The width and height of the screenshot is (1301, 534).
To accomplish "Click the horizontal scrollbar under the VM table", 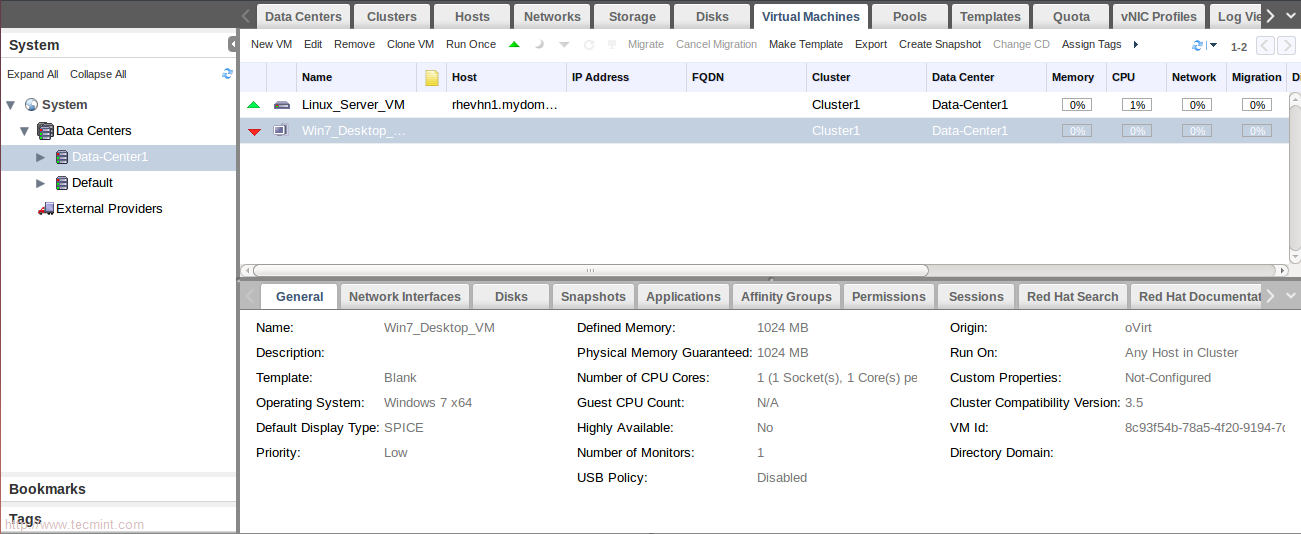I will [x=590, y=270].
